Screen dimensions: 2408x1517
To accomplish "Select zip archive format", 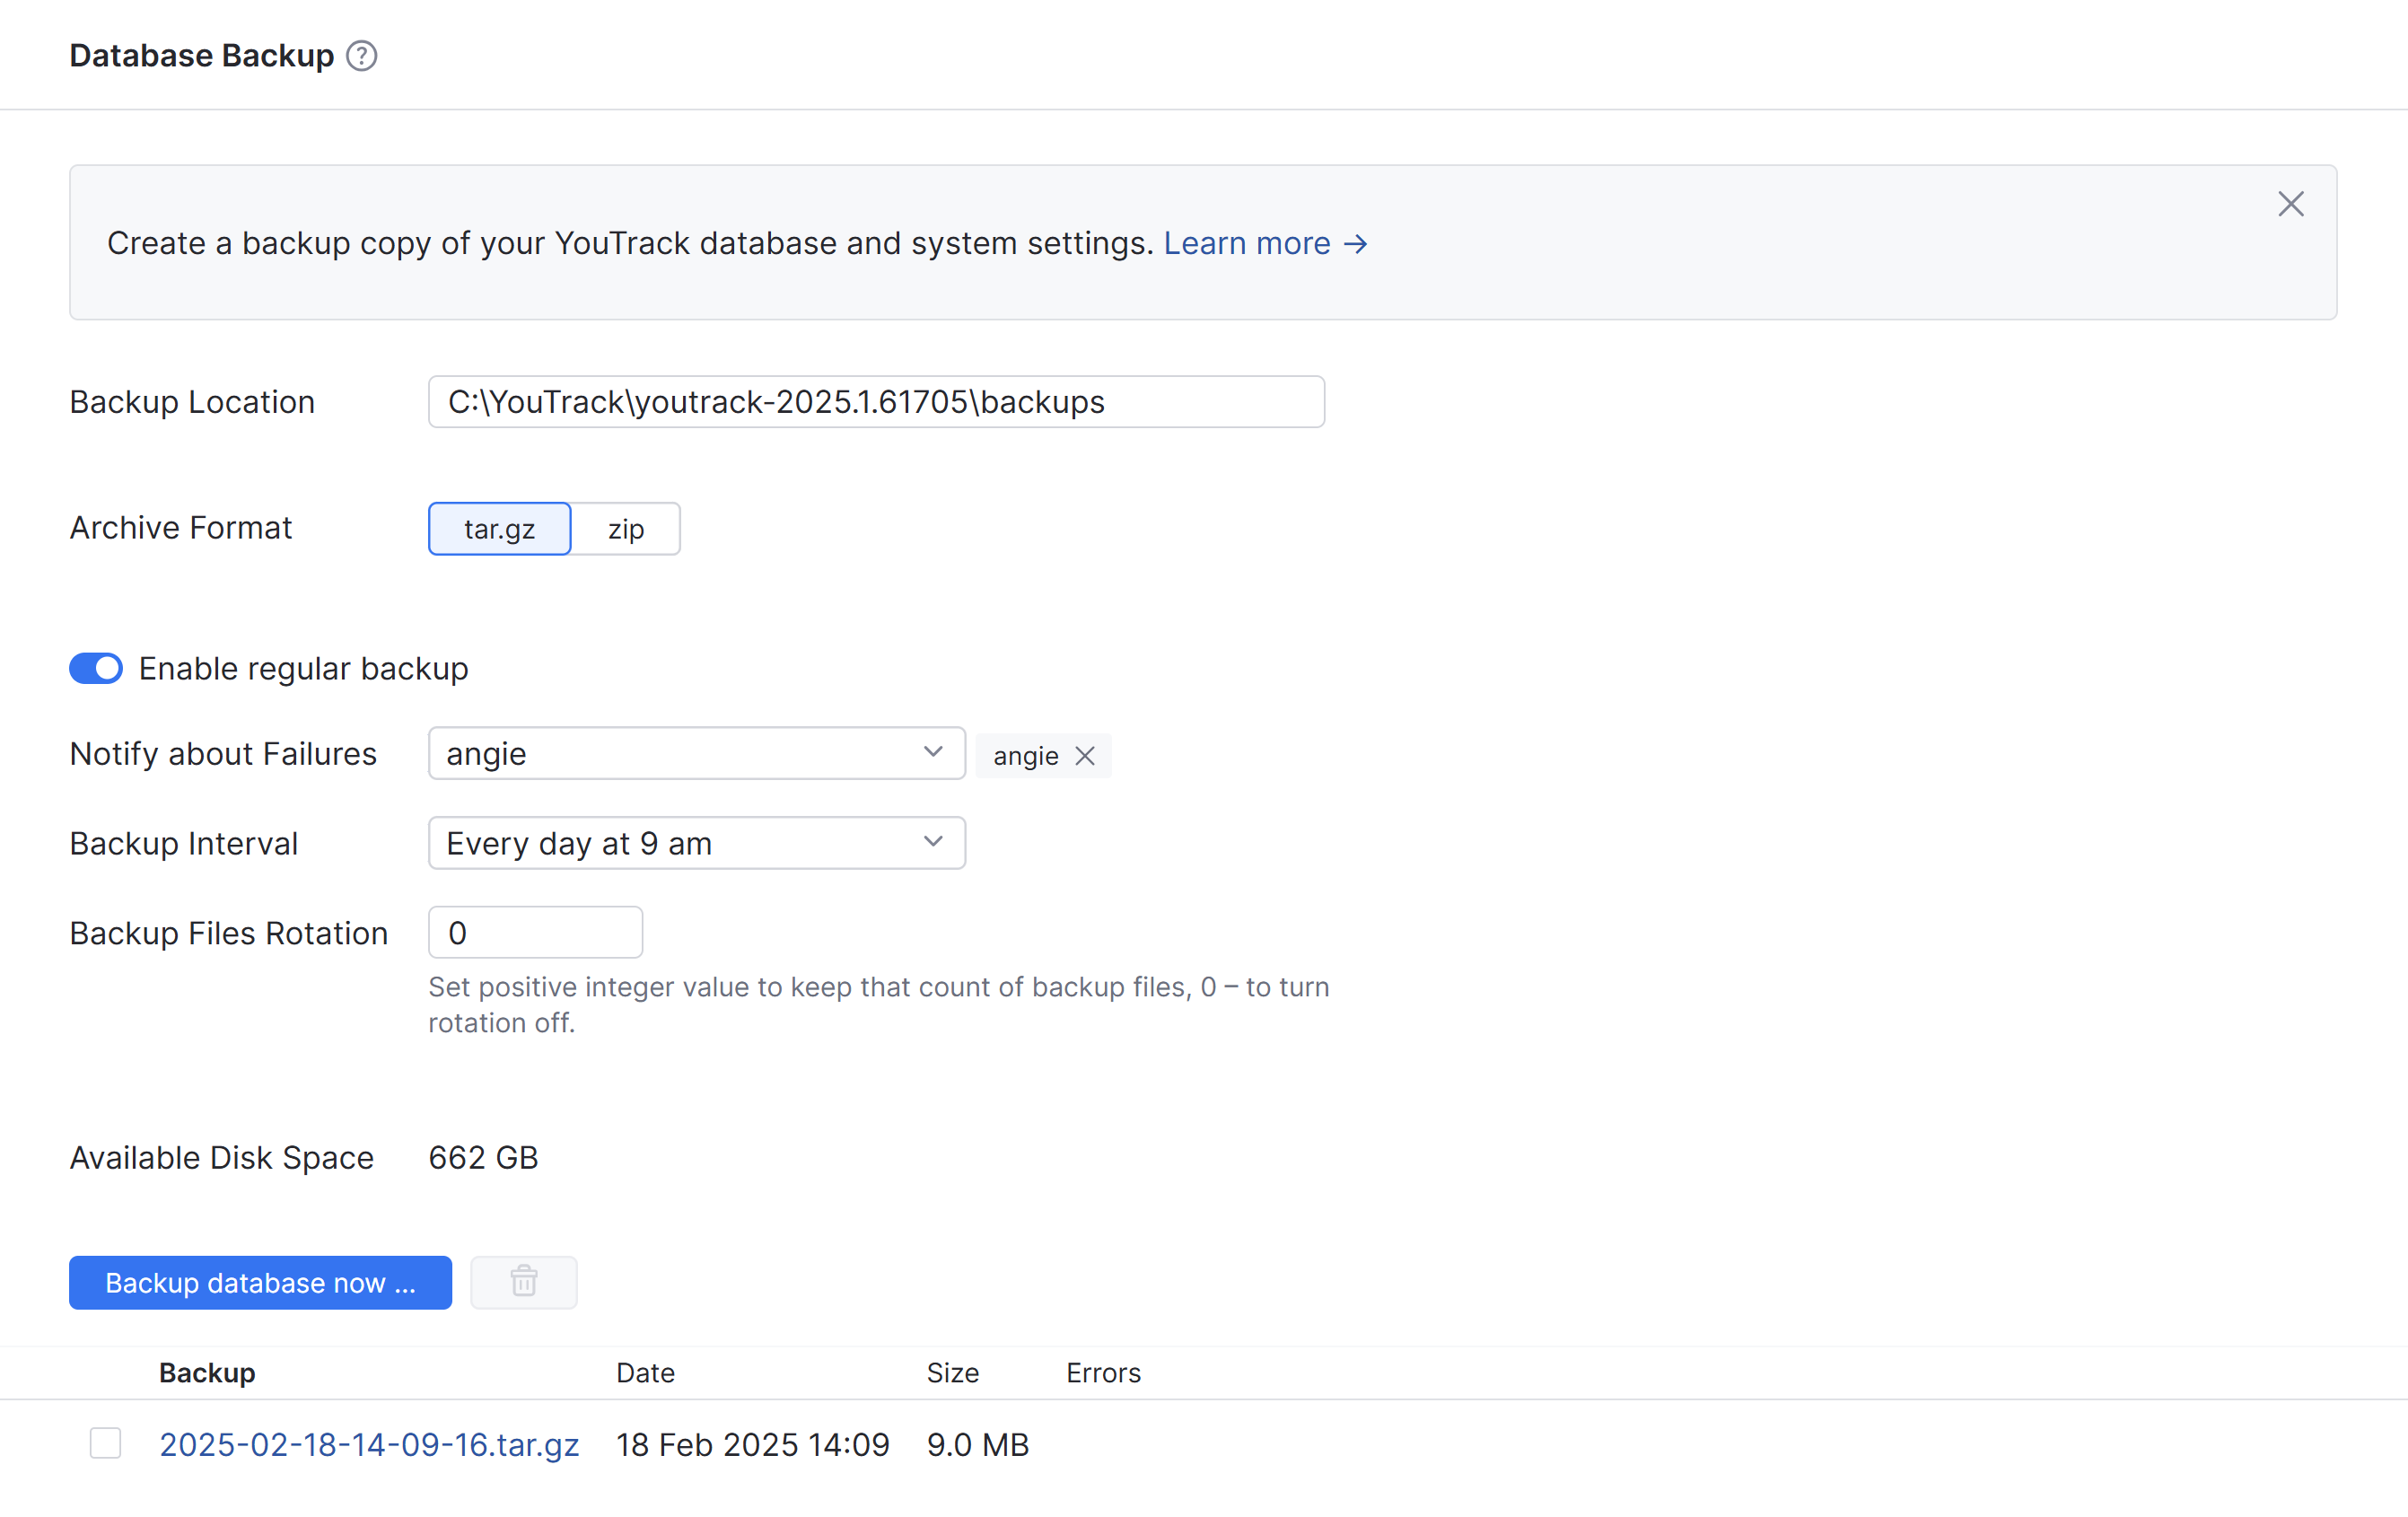I will pos(626,529).
